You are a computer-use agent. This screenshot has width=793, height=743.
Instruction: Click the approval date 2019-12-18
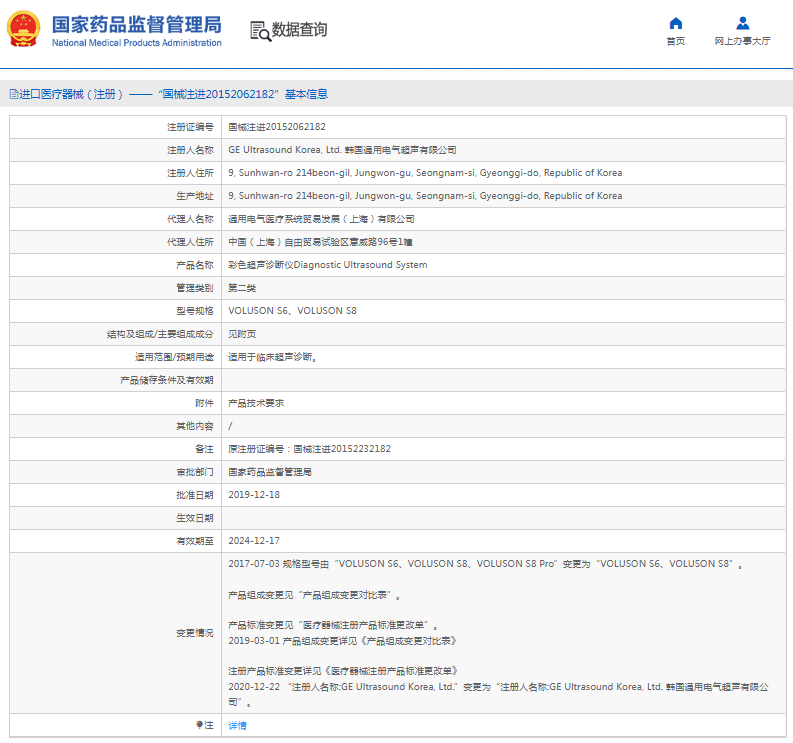pos(254,495)
